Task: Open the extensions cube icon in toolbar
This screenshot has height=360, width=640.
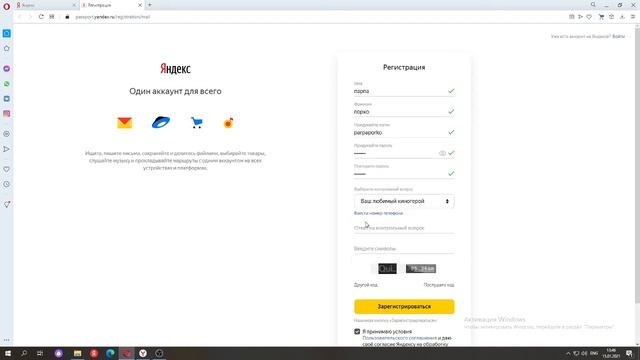Action: [611, 17]
